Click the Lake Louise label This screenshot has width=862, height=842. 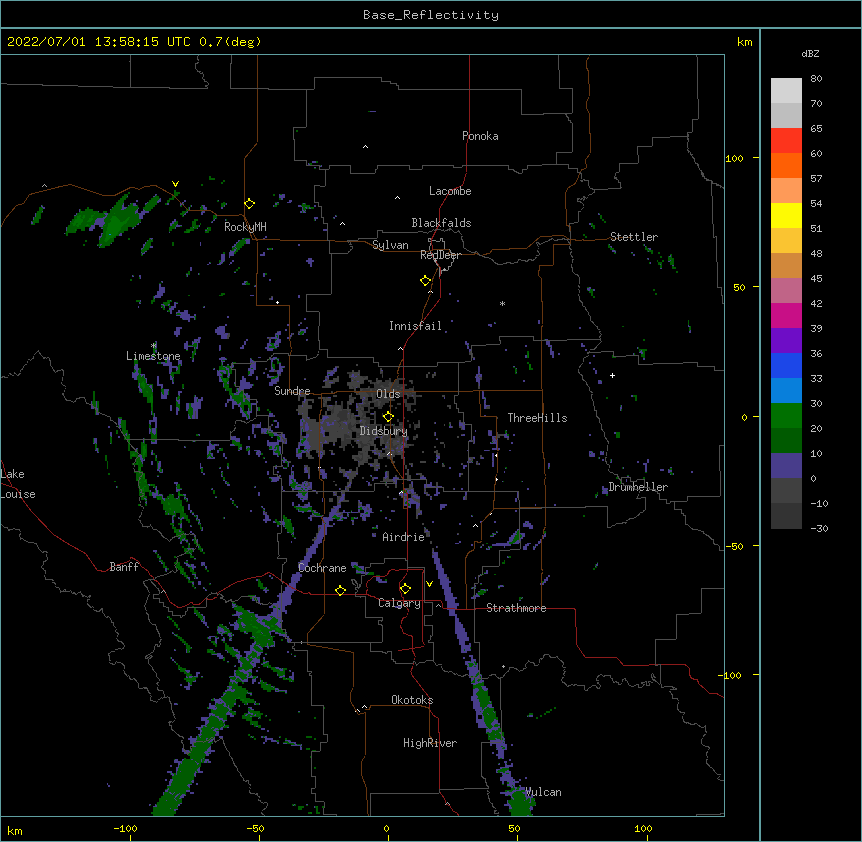(18, 484)
